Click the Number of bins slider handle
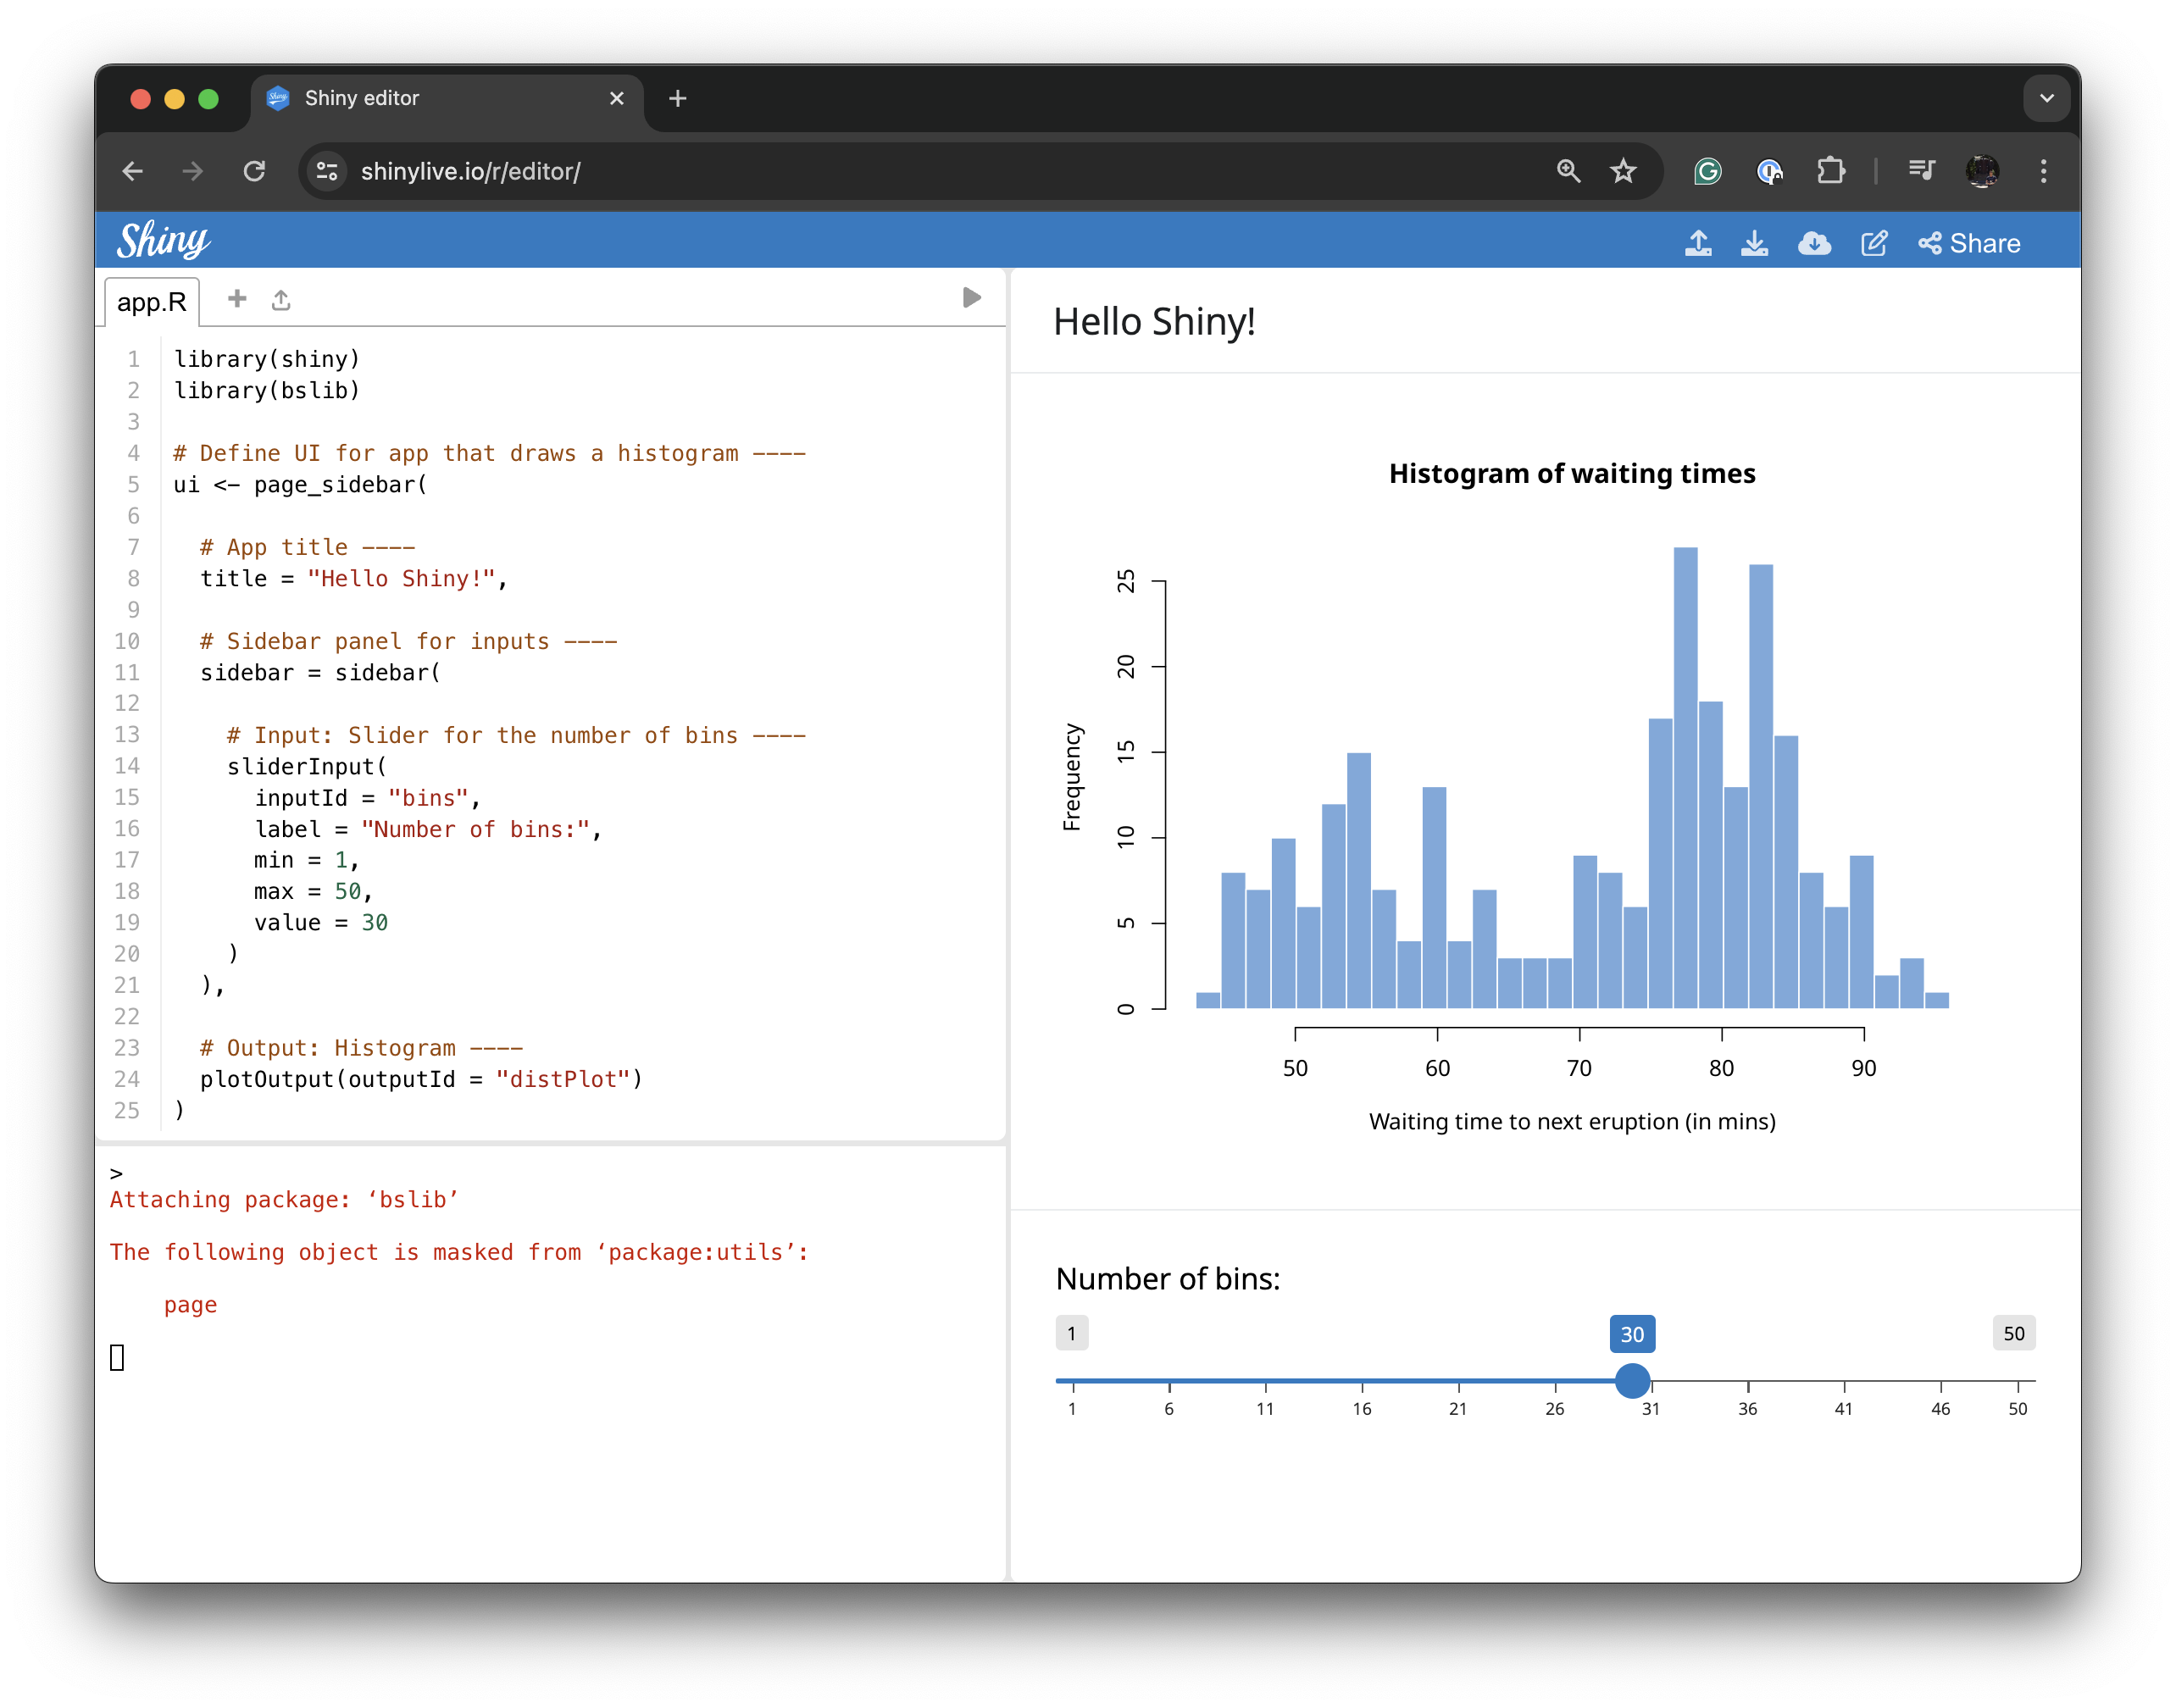Screen dimensions: 2176x1708 (x=1632, y=1381)
